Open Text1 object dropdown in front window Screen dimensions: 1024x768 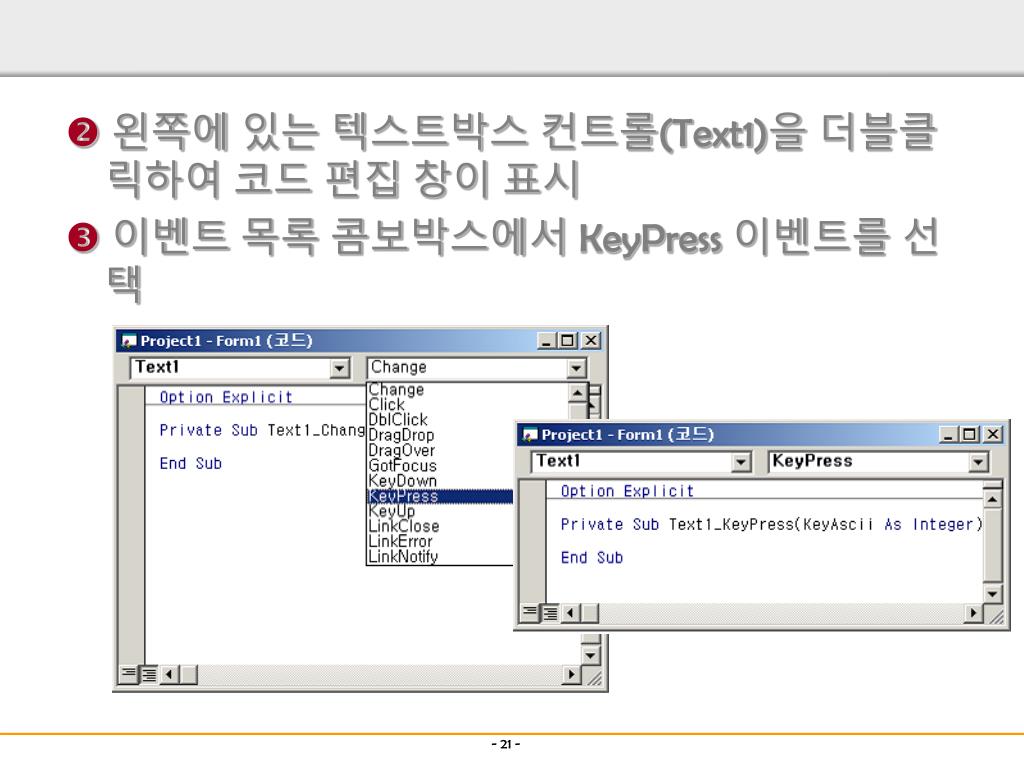740,462
